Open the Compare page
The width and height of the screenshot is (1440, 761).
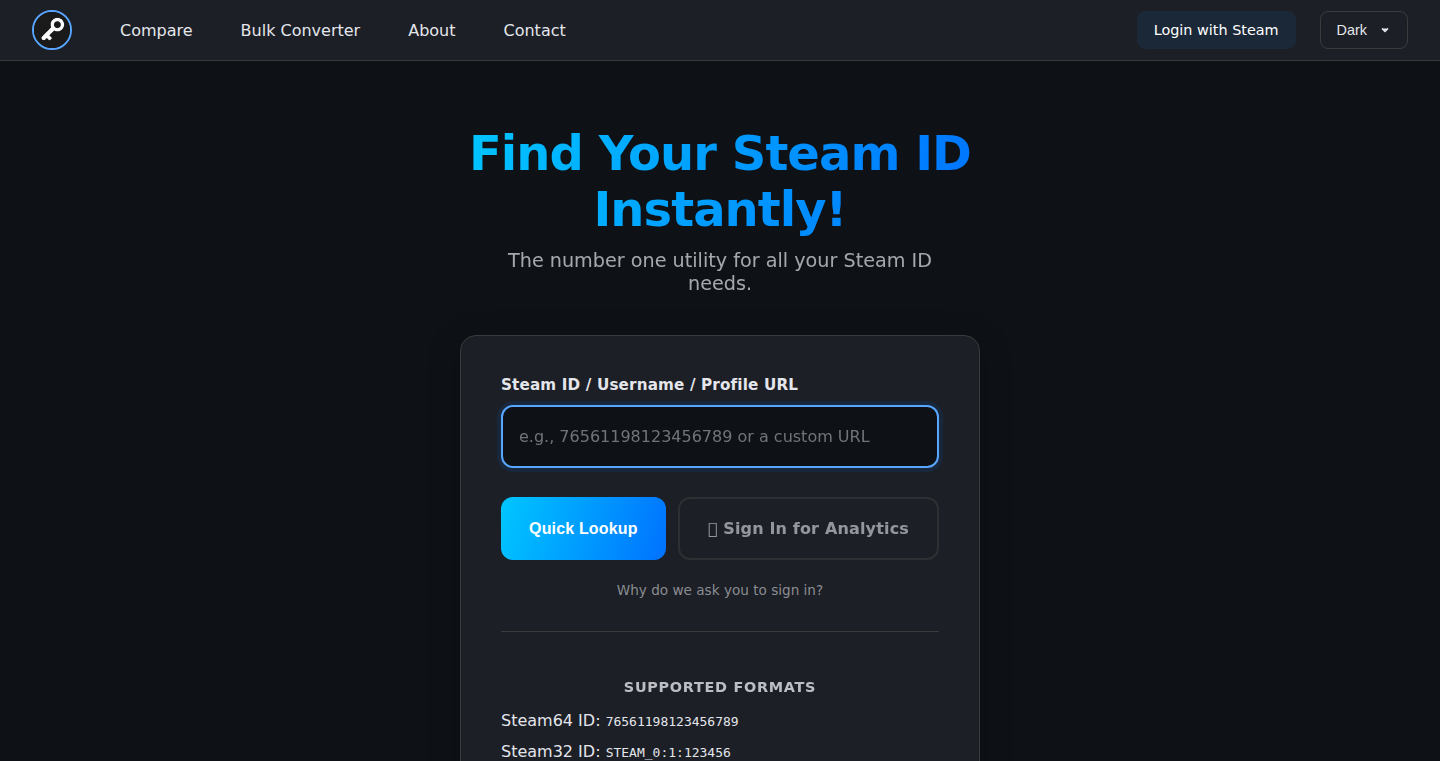[156, 30]
